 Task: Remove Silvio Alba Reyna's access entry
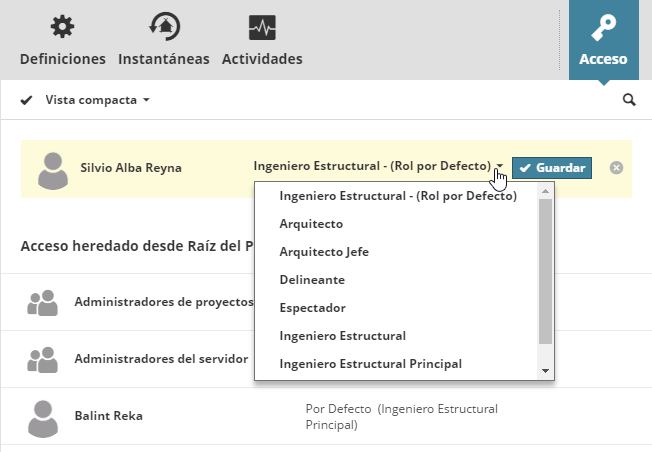pyautogui.click(x=616, y=168)
